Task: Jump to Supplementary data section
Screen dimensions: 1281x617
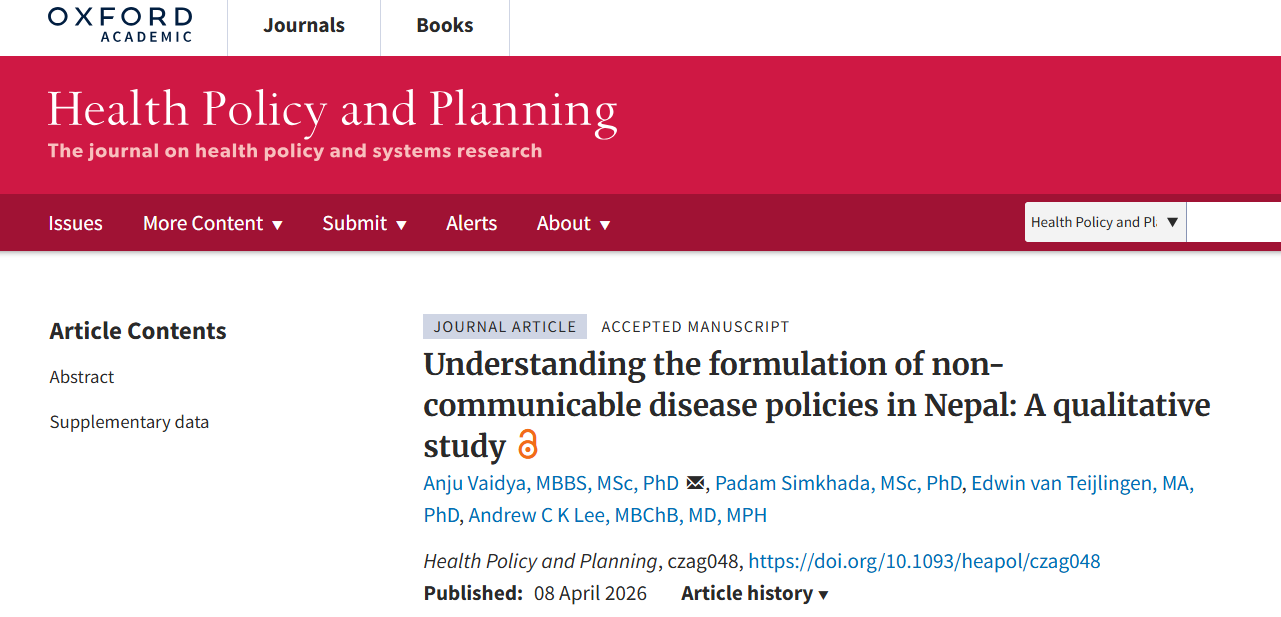Action: pyautogui.click(x=129, y=422)
